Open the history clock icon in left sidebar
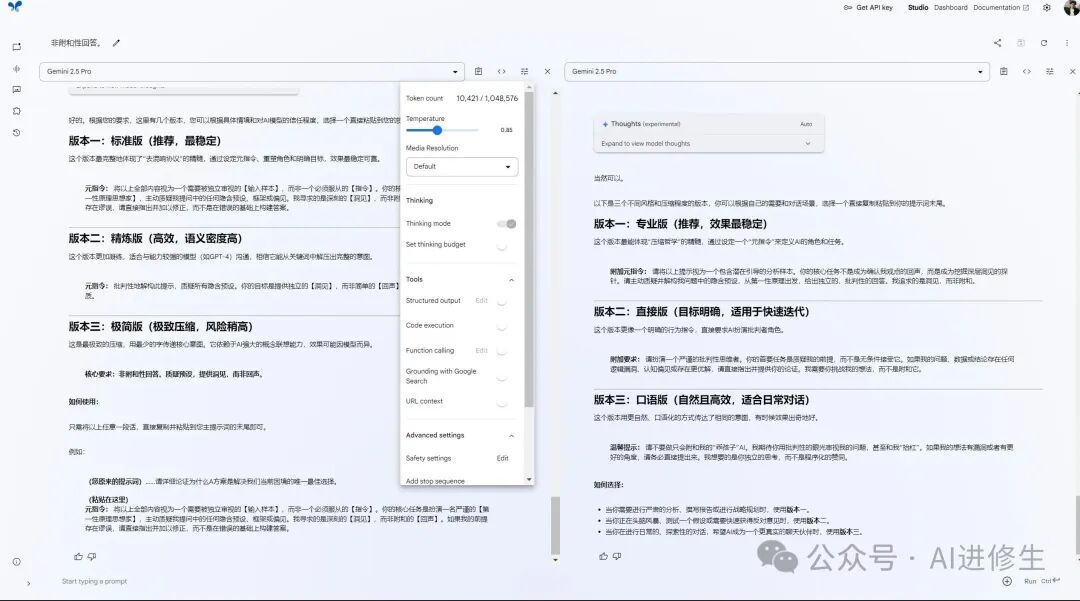 tap(17, 132)
